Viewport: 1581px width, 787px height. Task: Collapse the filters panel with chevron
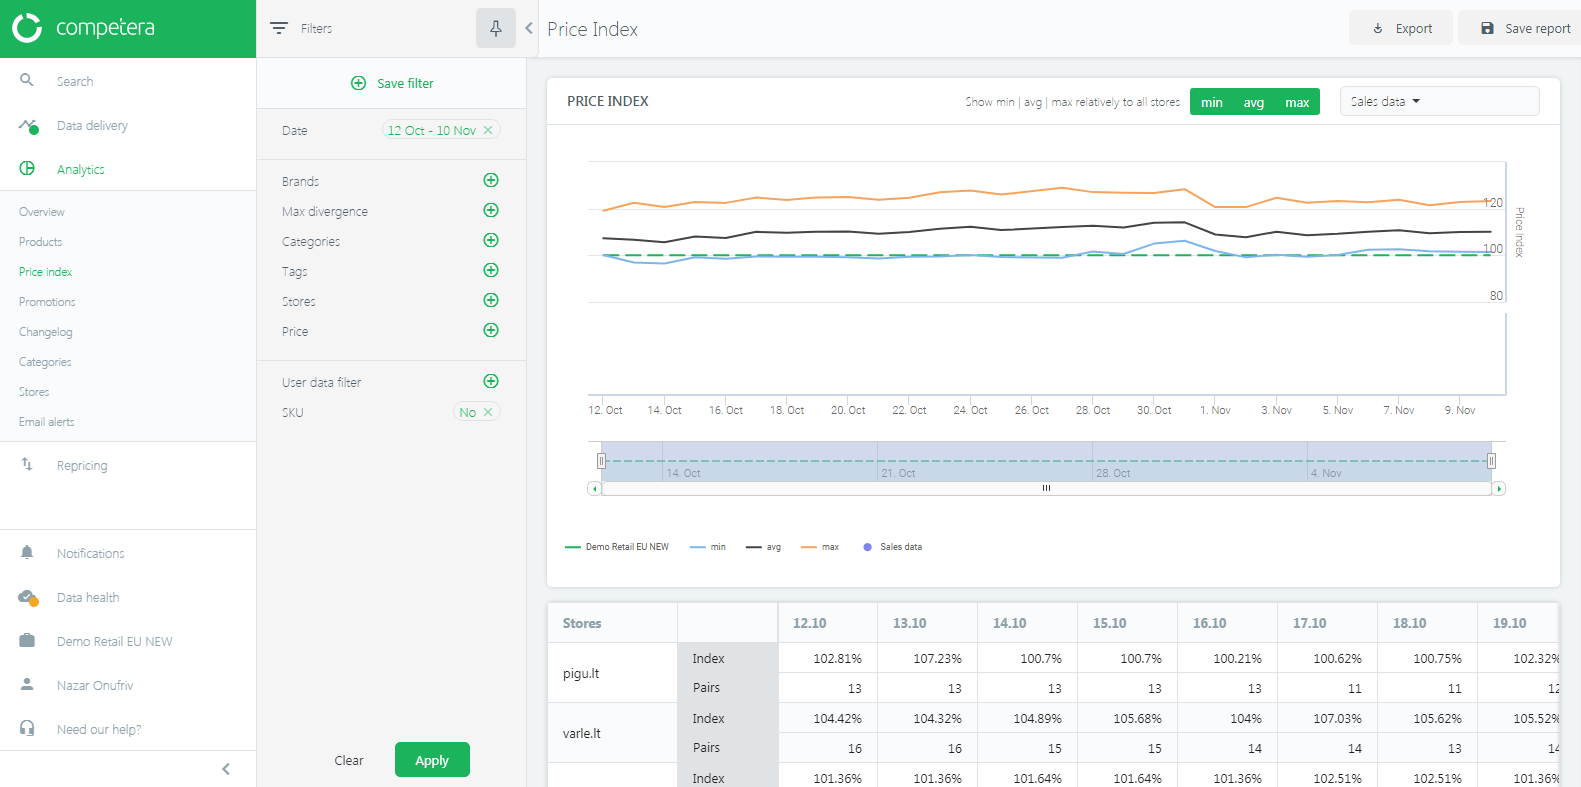[x=529, y=28]
